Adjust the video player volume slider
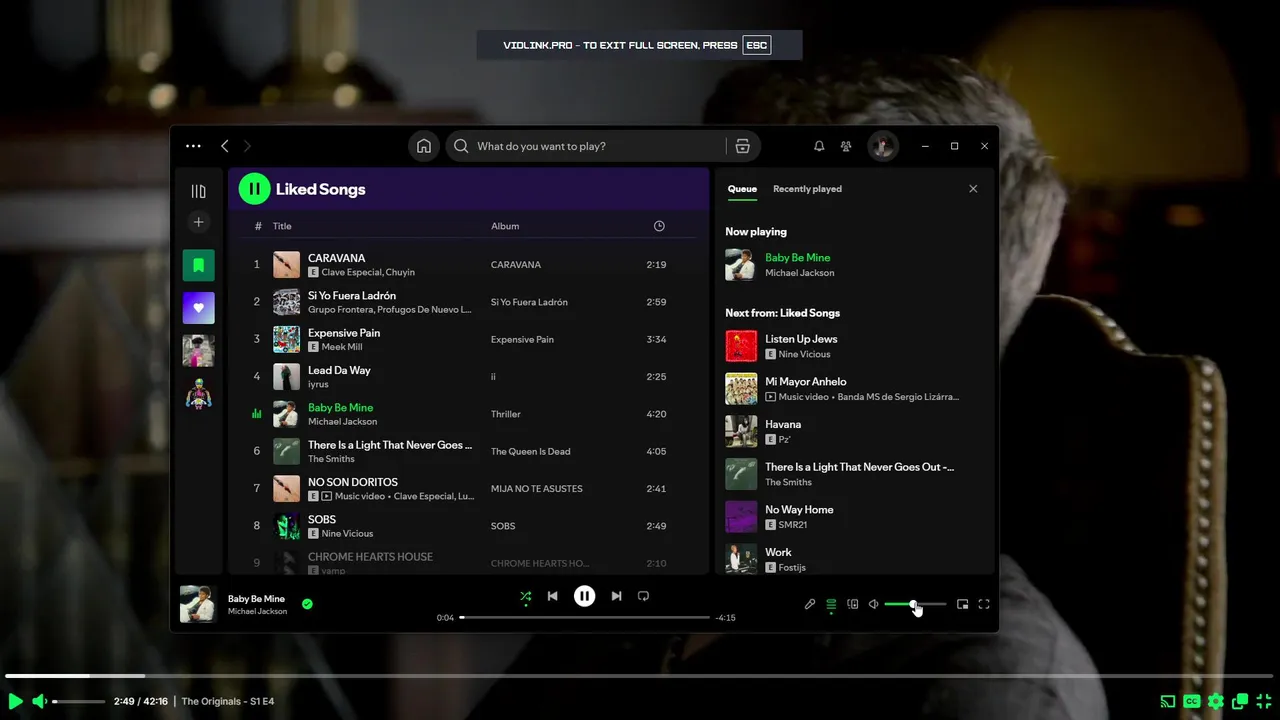The width and height of the screenshot is (1280, 720). point(78,701)
